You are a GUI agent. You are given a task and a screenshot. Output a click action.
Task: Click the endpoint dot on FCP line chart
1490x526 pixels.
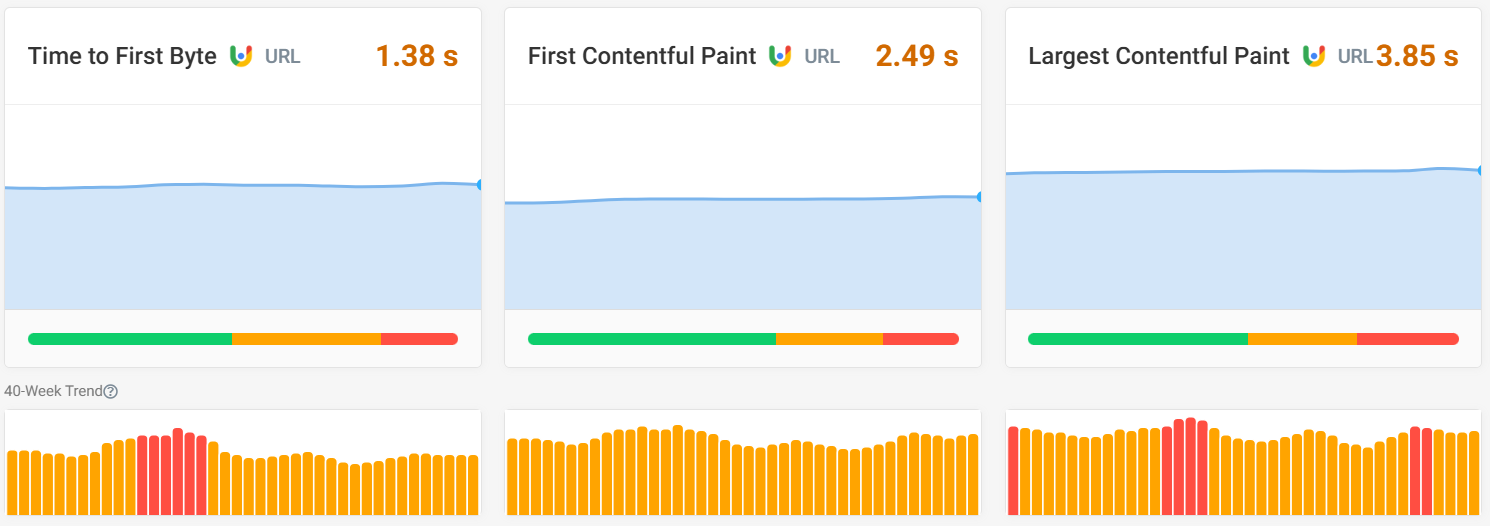pos(980,197)
